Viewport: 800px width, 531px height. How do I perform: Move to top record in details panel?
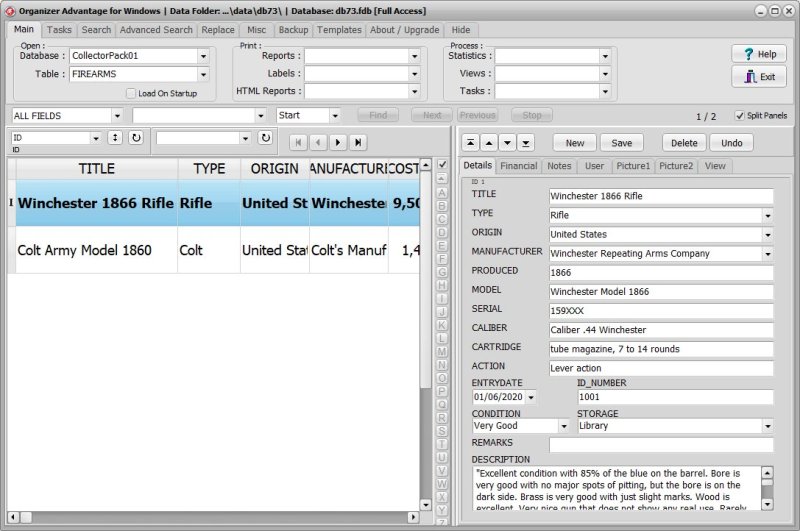tap(470, 143)
